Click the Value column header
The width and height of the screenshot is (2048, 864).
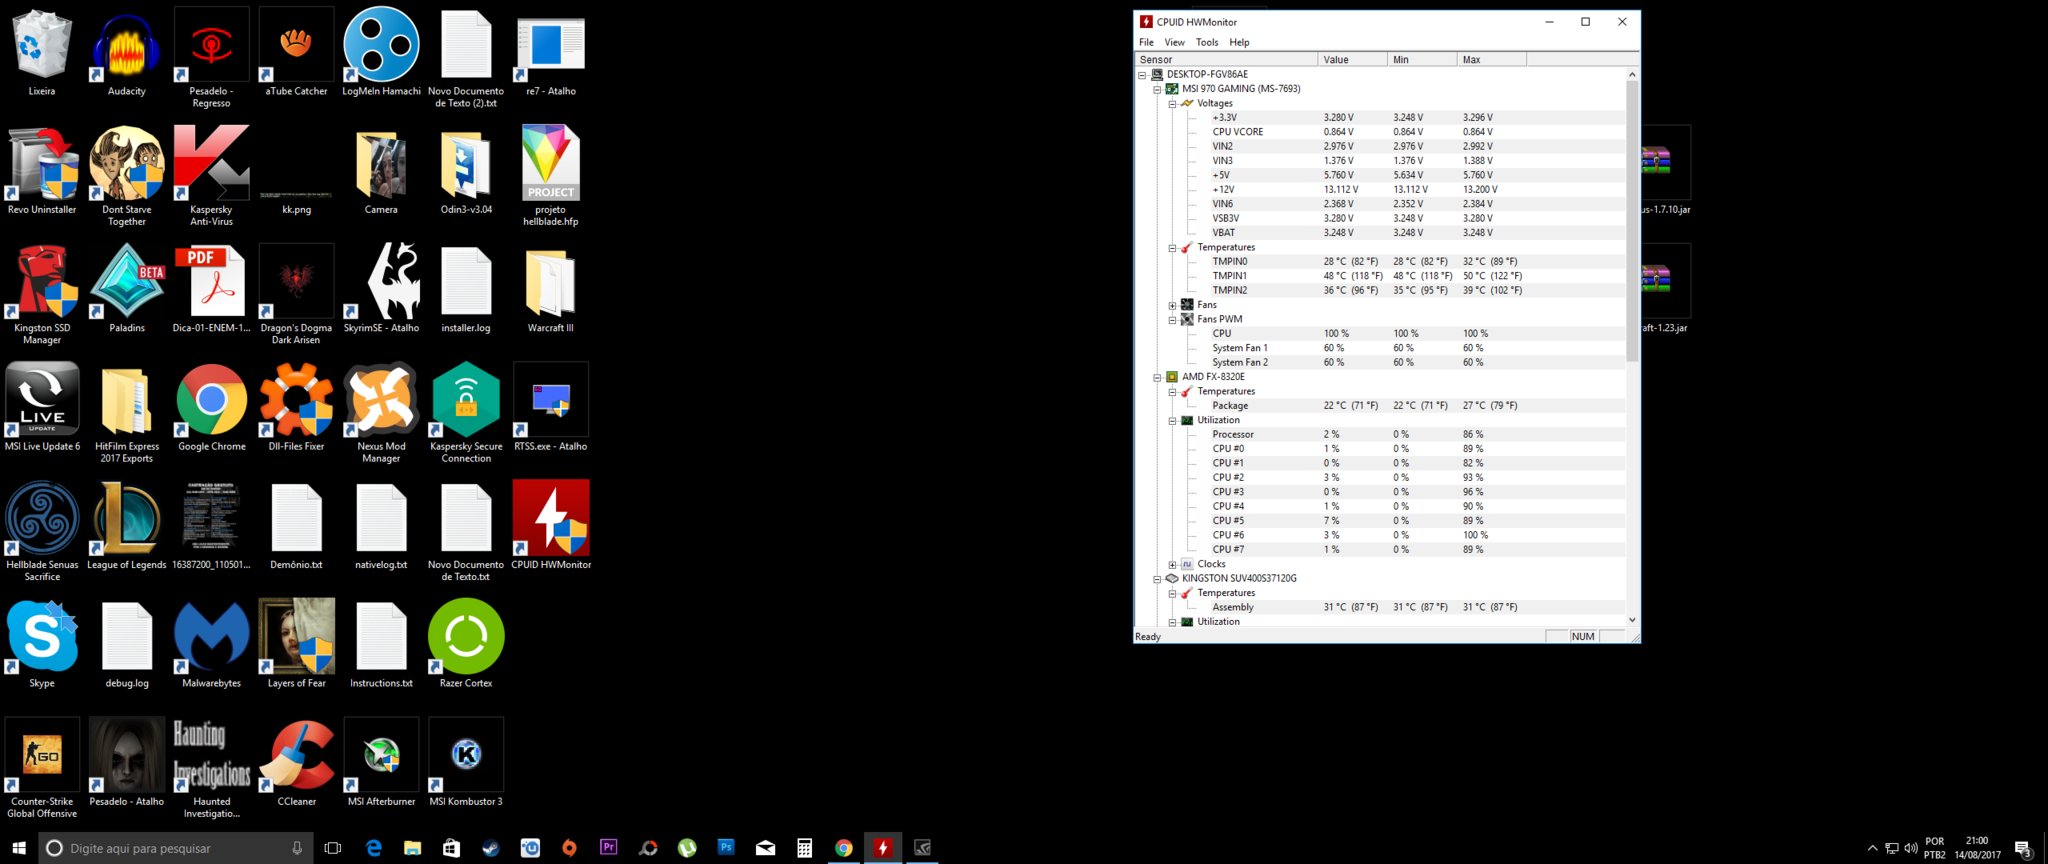click(1353, 60)
